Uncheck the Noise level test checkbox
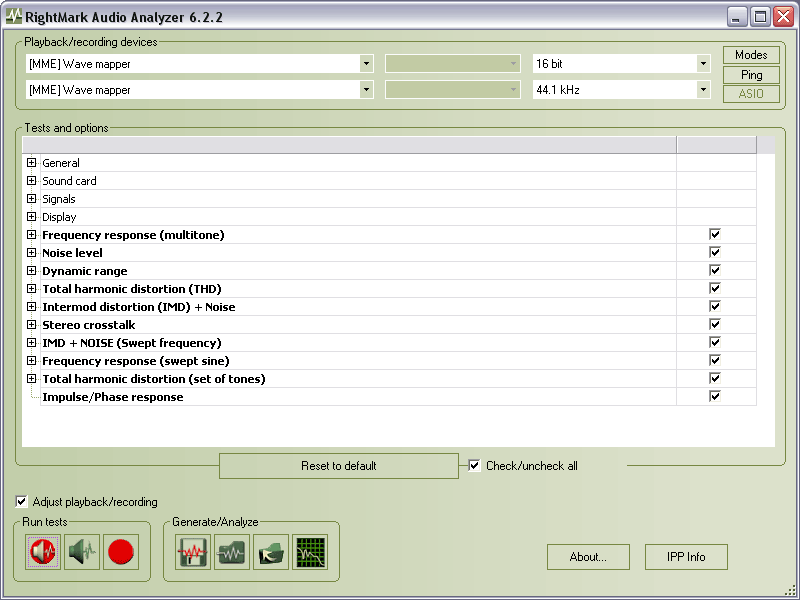Viewport: 800px width, 600px height. 715,252
